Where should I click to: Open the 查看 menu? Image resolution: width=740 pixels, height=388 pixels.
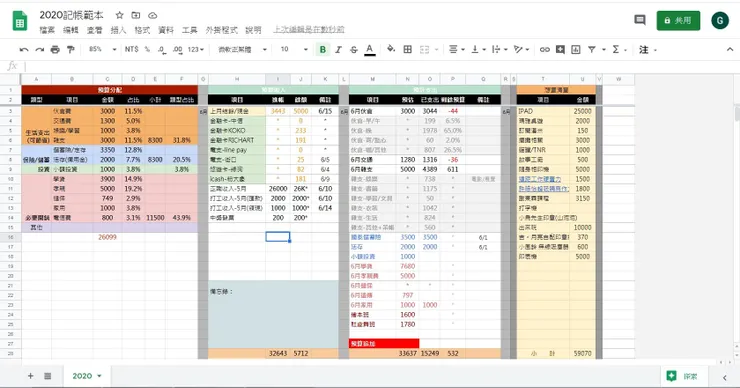pyautogui.click(x=94, y=30)
